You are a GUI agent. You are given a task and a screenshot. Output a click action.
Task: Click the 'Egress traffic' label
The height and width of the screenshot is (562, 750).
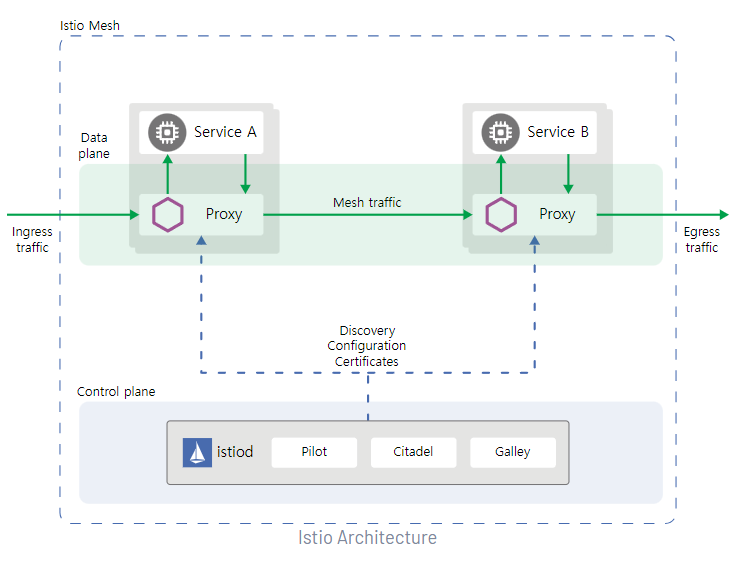point(702,239)
